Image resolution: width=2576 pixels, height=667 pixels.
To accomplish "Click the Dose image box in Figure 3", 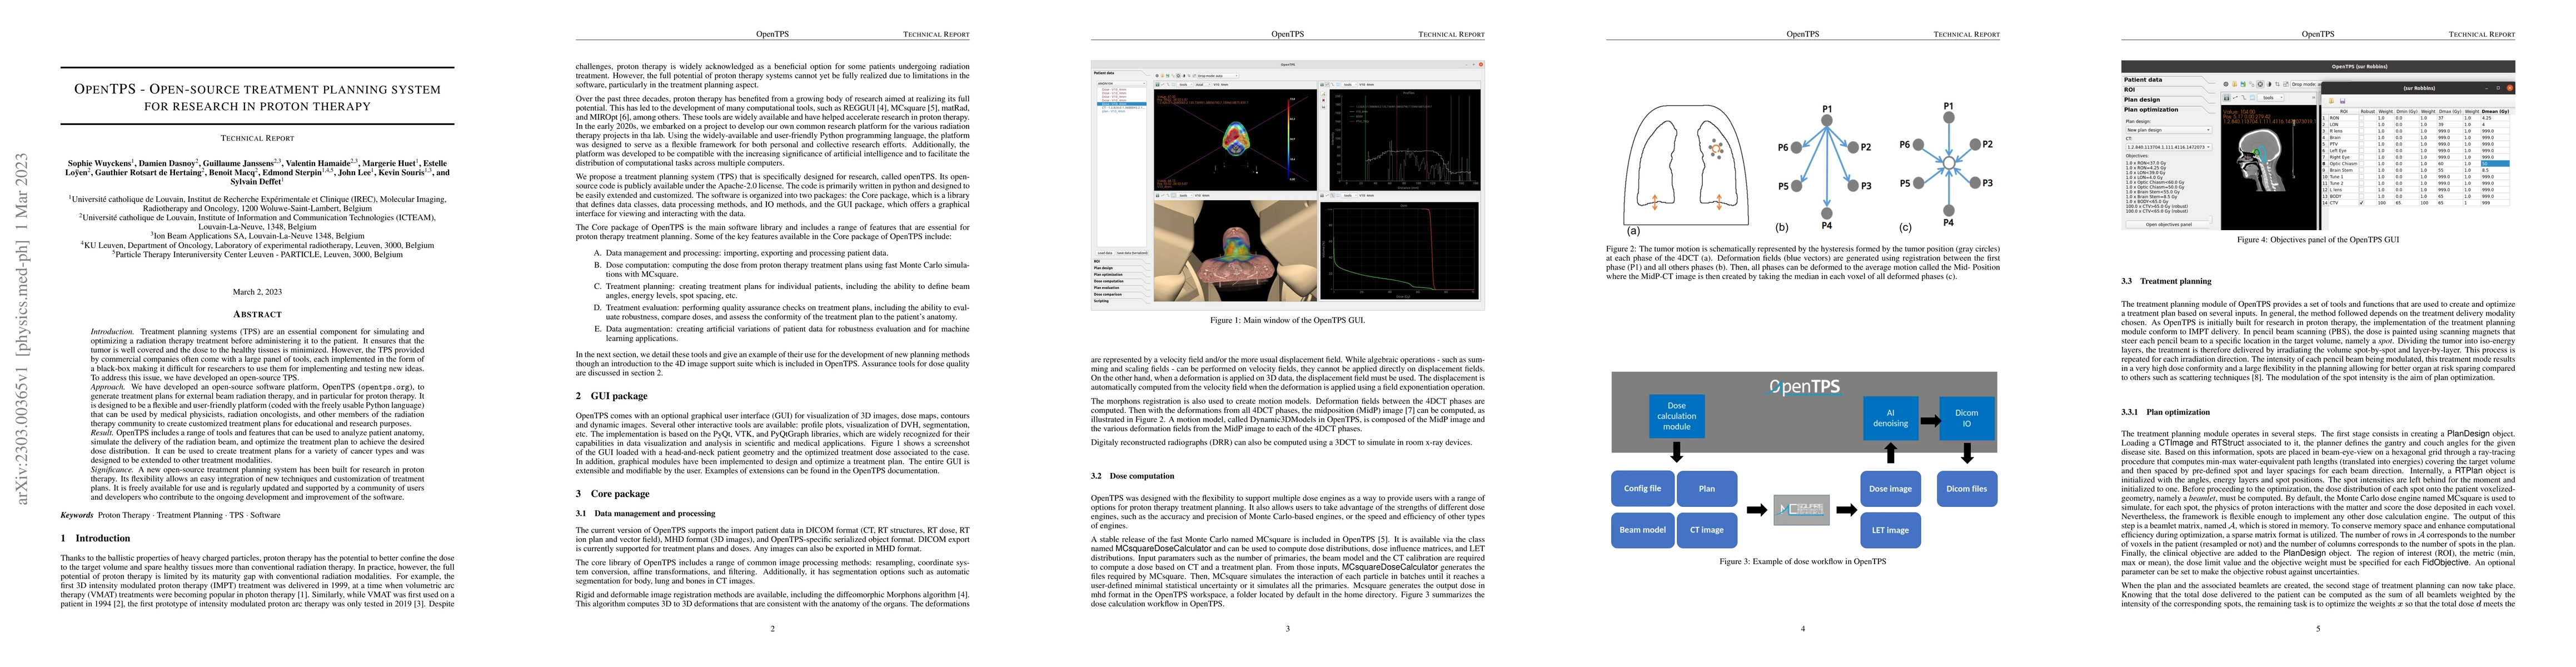I will pos(1890,488).
